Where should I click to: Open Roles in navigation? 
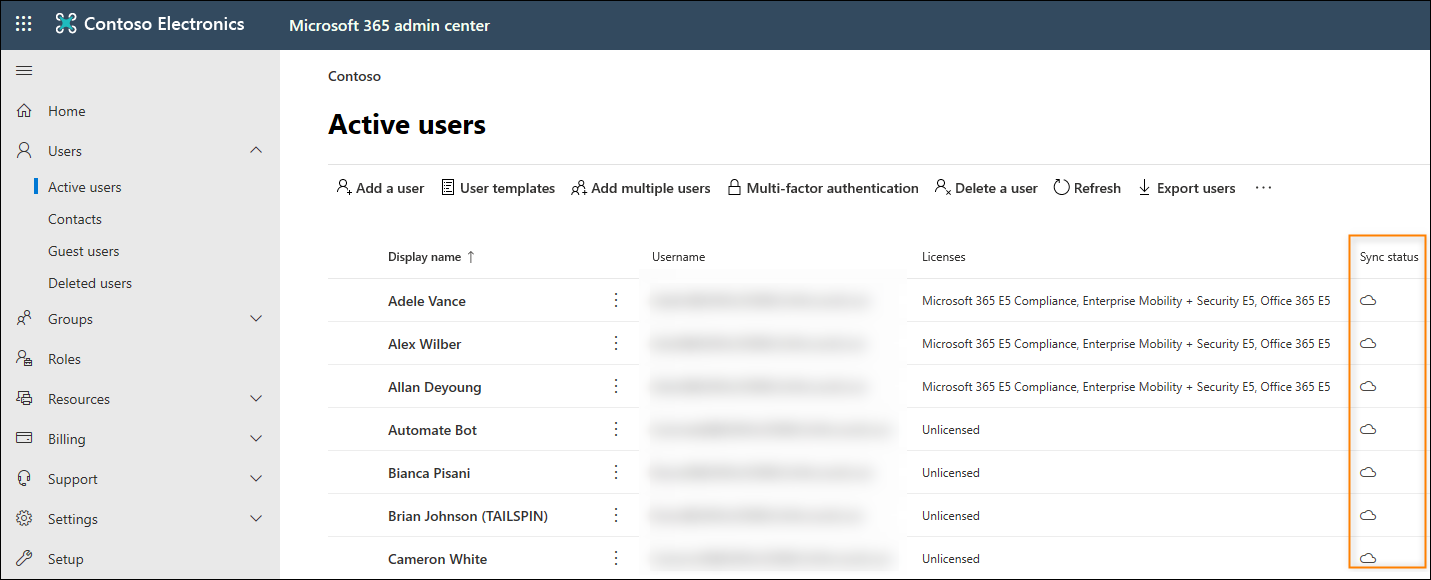click(64, 359)
